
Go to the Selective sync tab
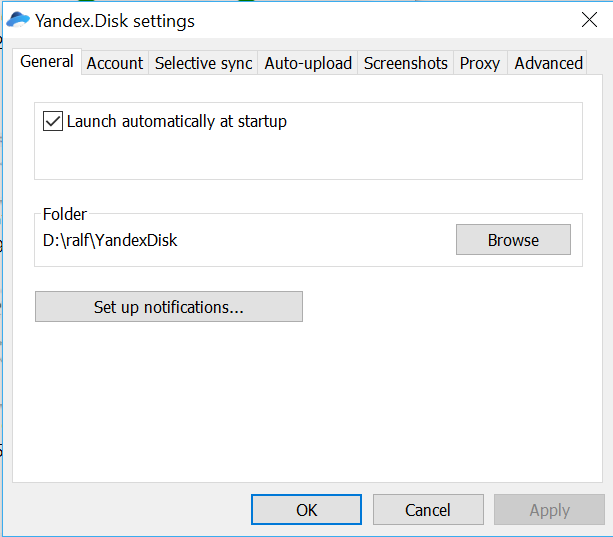point(203,63)
